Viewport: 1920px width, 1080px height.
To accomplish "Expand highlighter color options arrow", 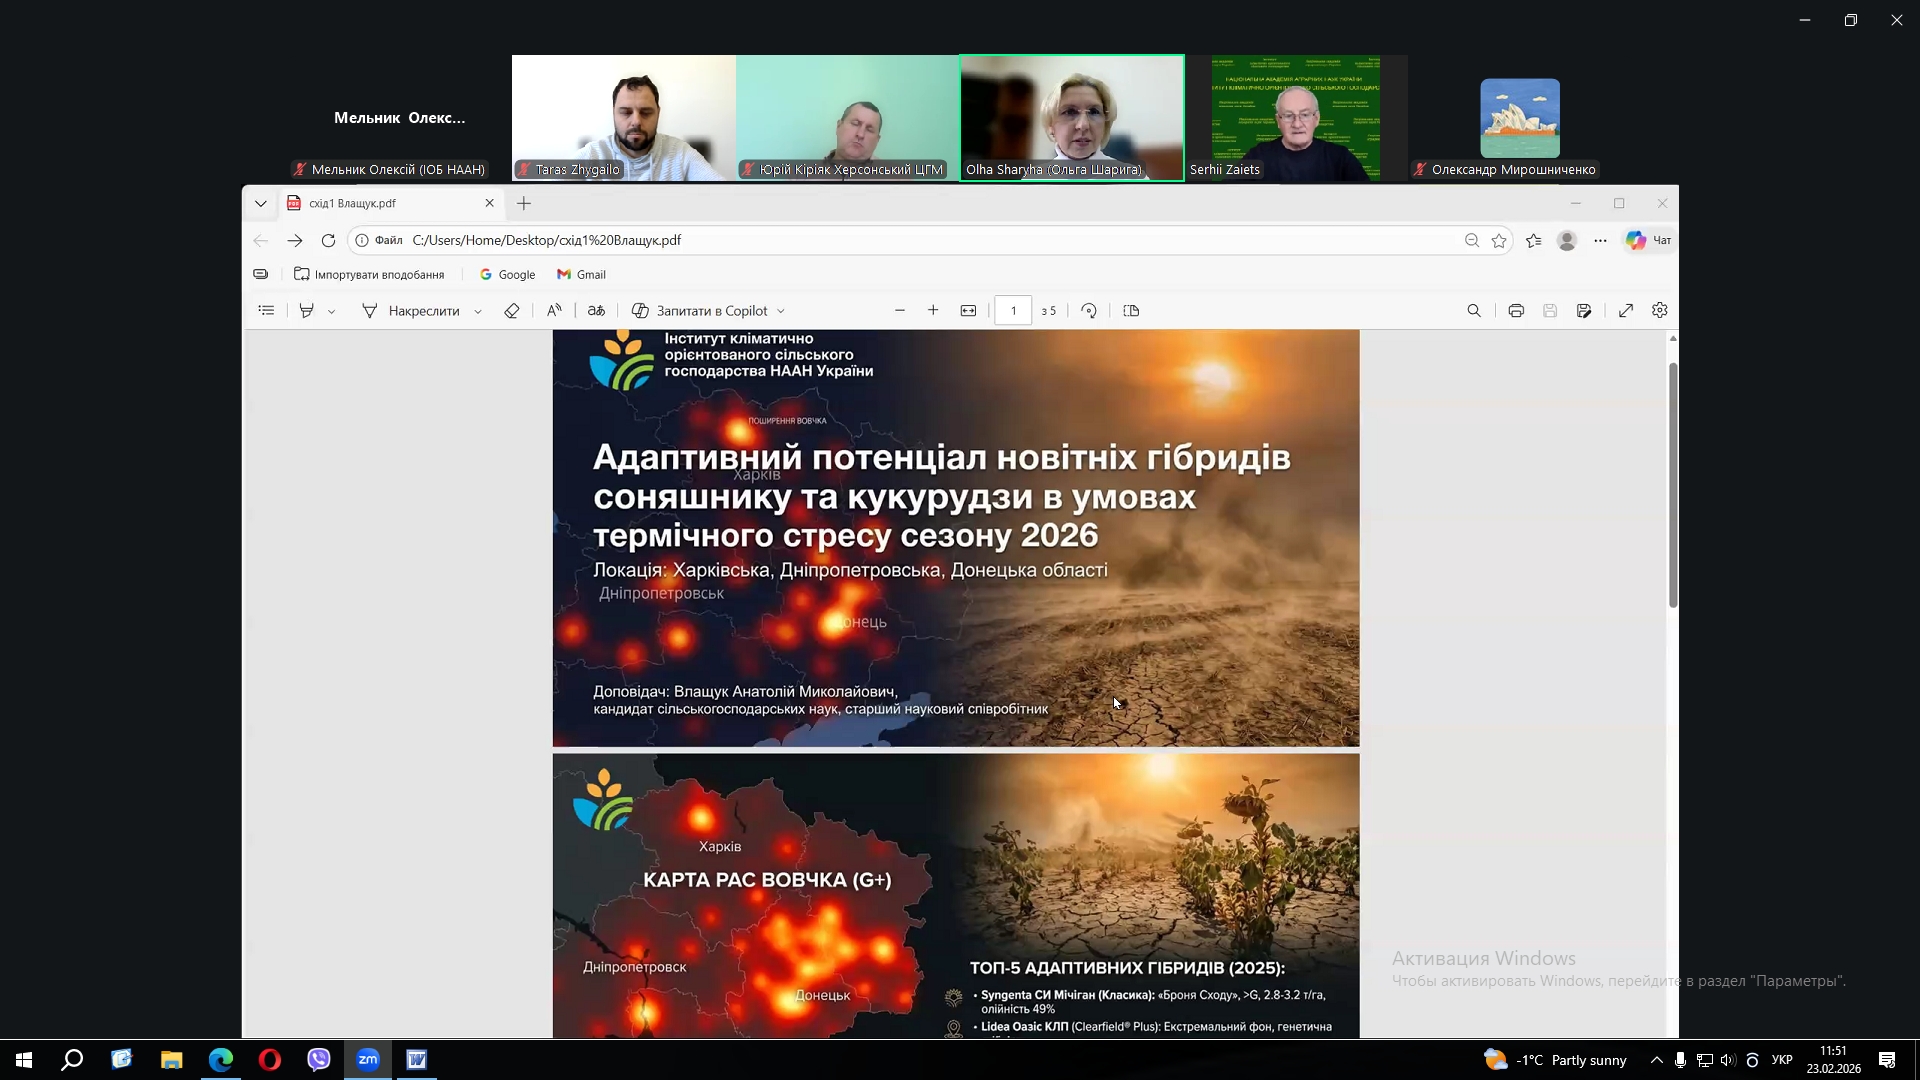I will [x=331, y=312].
